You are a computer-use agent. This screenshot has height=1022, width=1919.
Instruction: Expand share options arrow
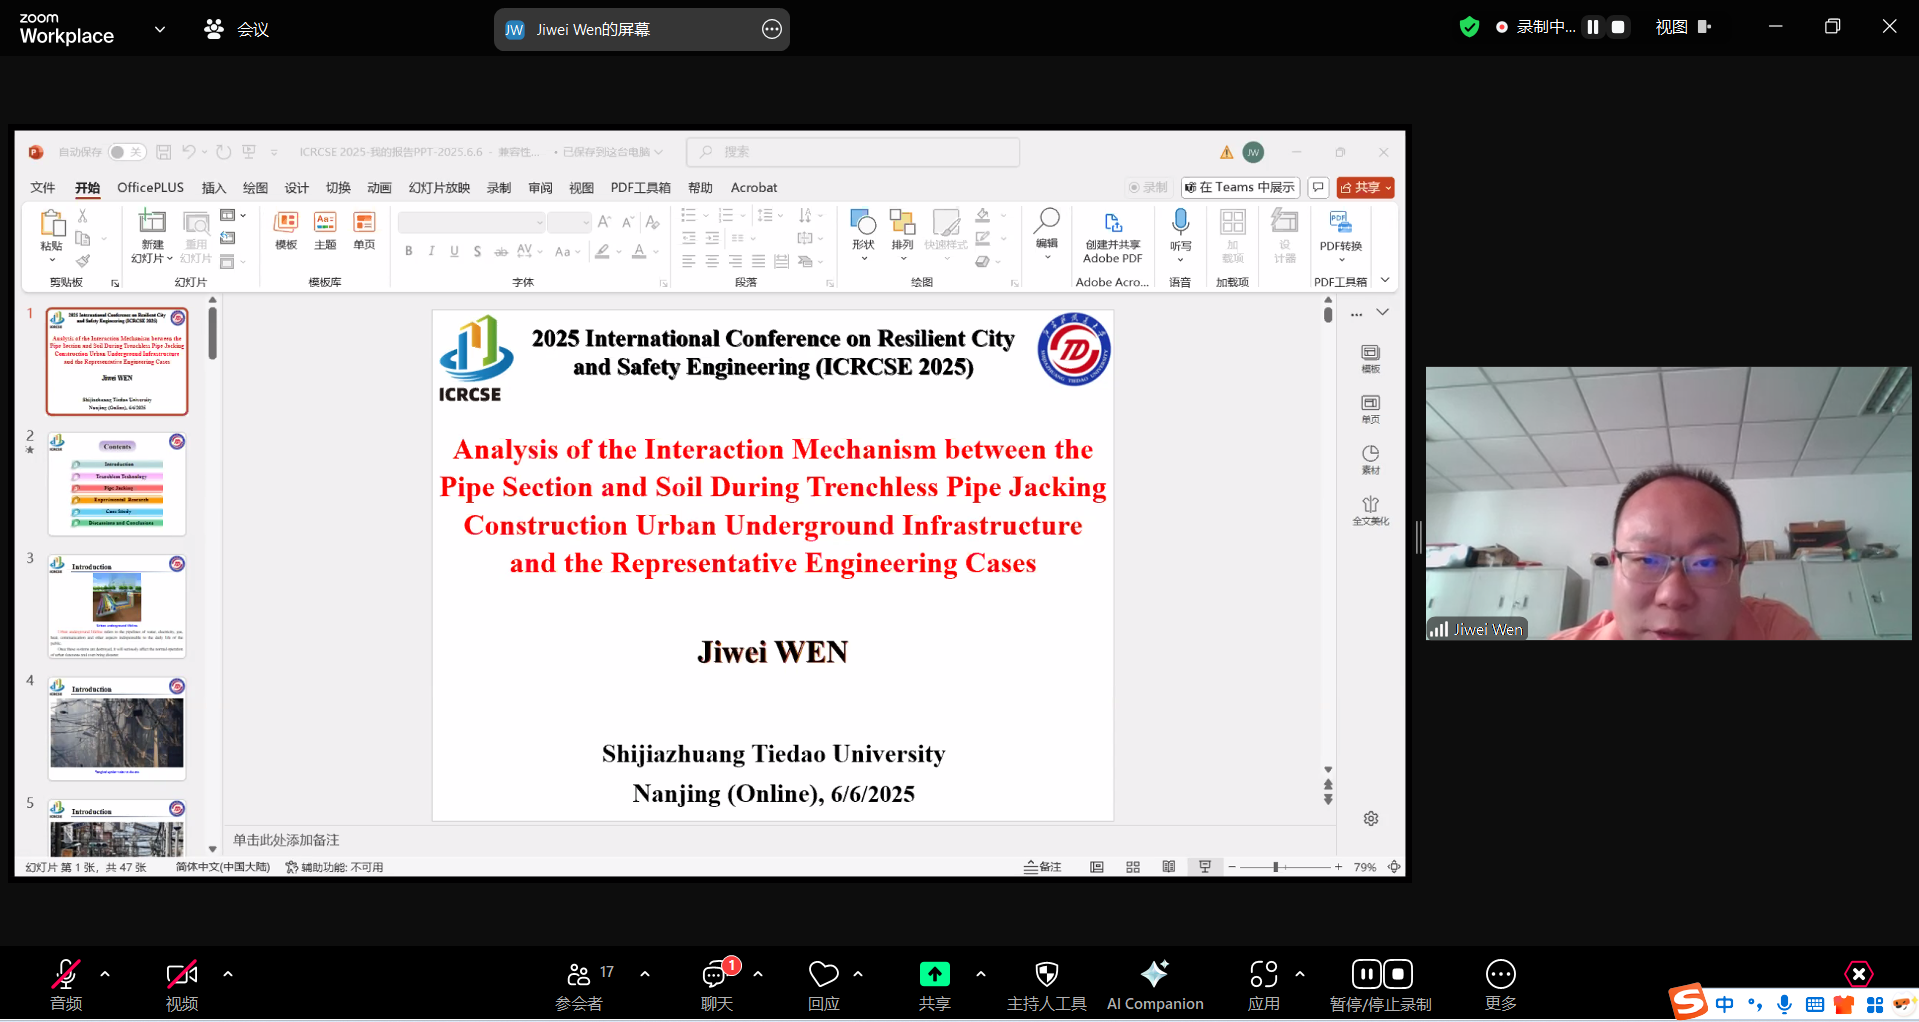click(981, 973)
